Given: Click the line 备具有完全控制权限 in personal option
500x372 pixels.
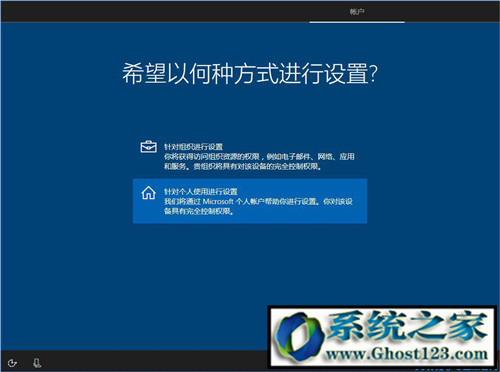Looking at the screenshot, I should pos(198,211).
